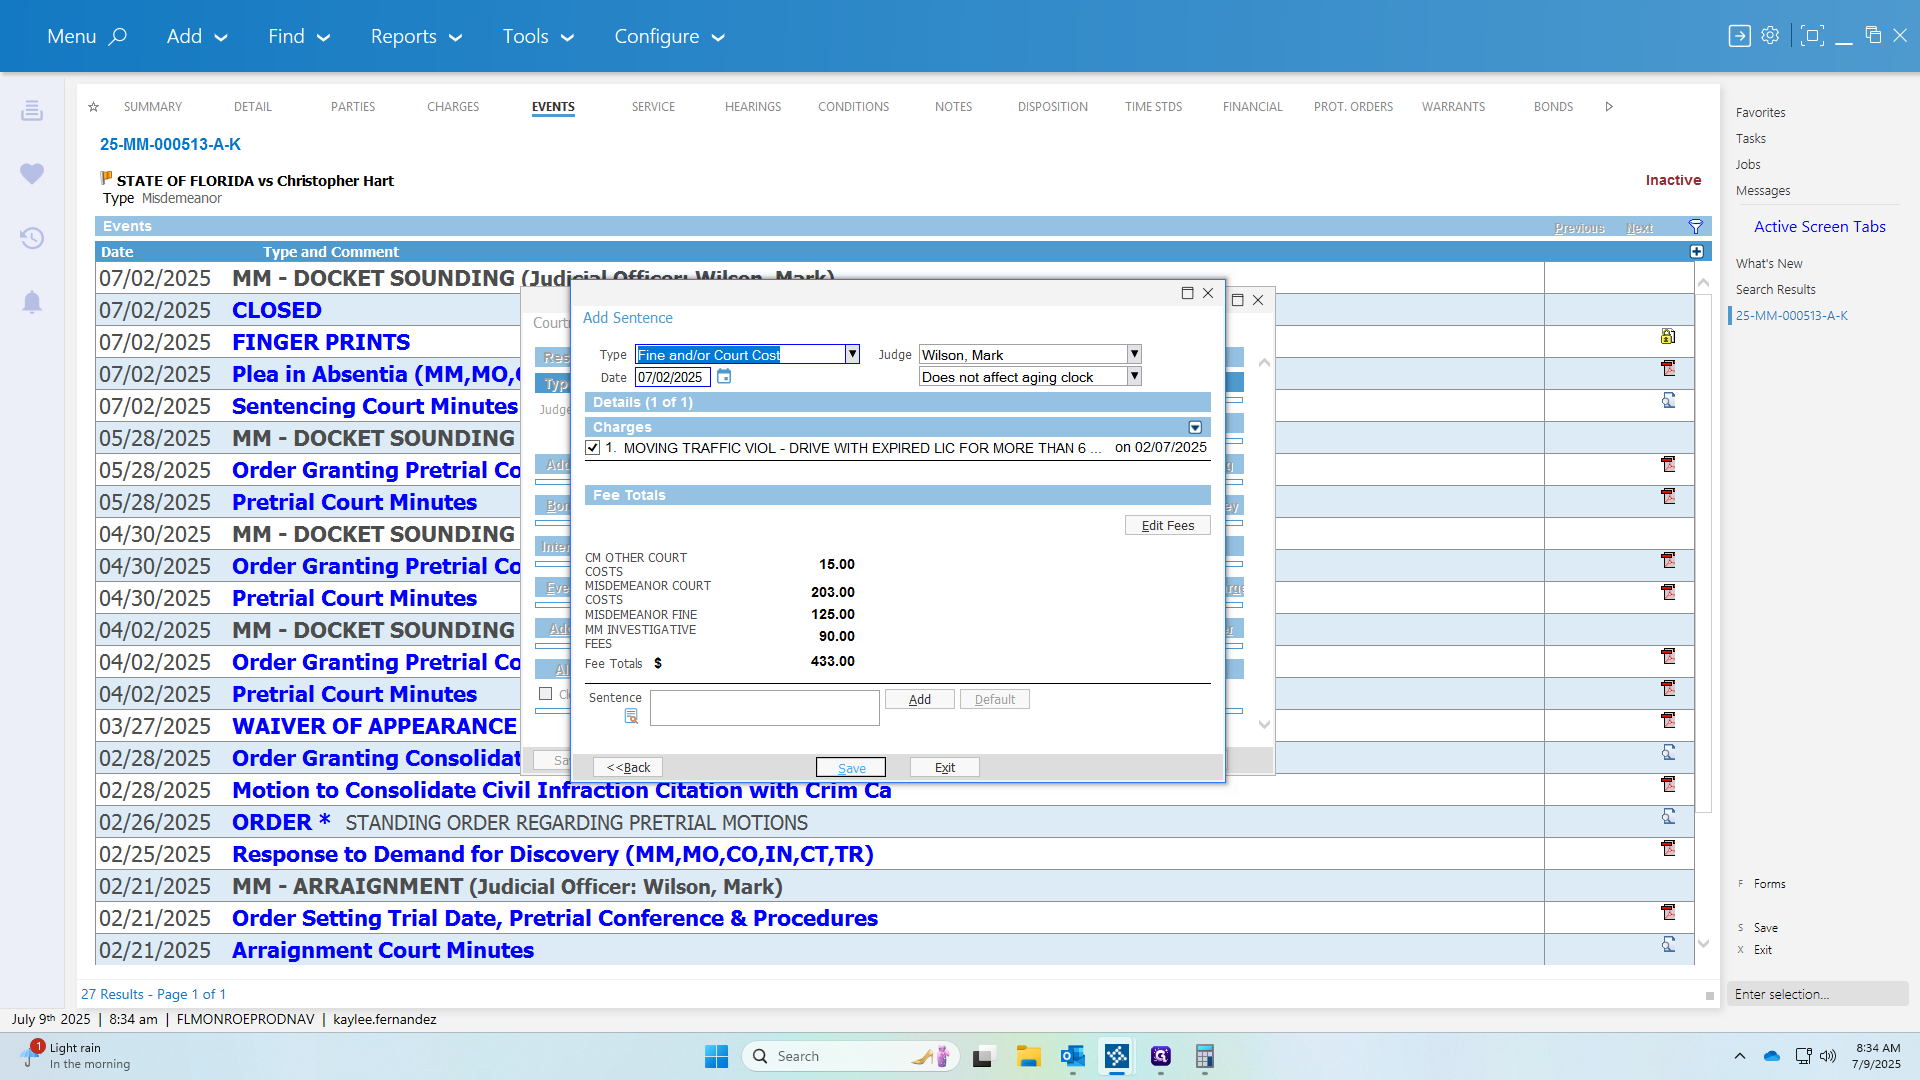
Task: Expand the Configure menu
Action: [x=670, y=37]
